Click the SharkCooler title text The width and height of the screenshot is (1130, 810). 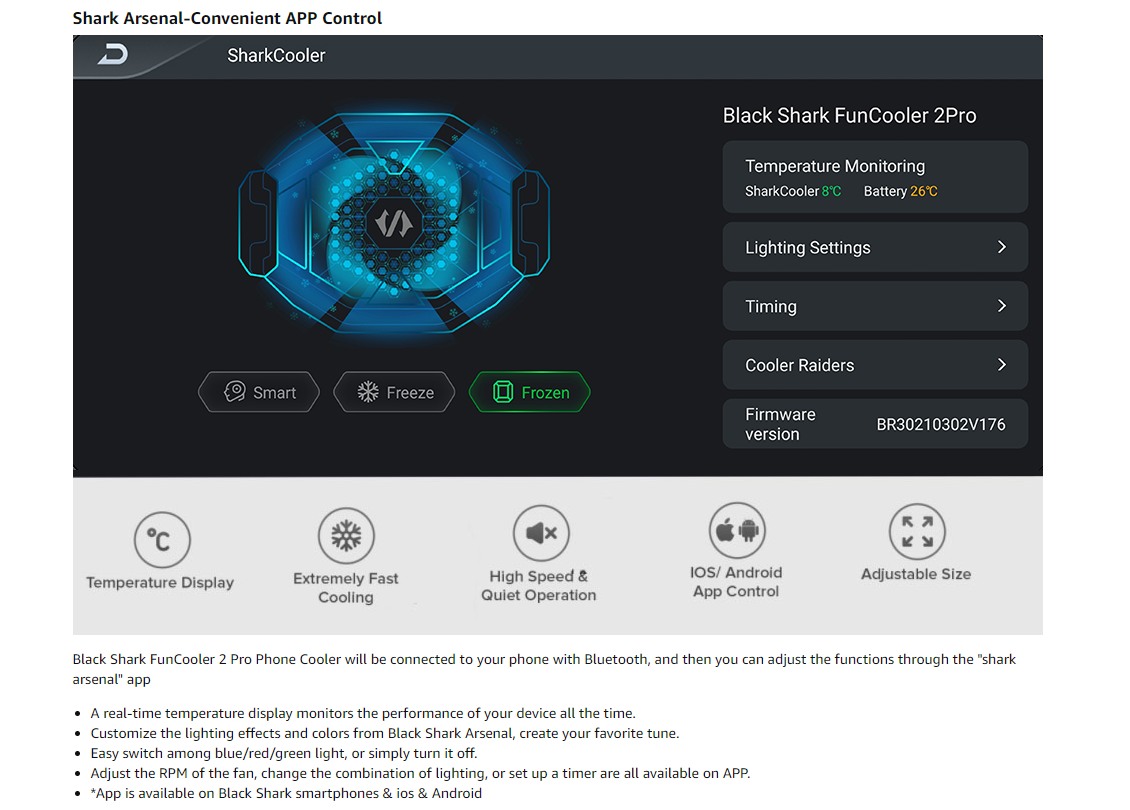coord(276,55)
